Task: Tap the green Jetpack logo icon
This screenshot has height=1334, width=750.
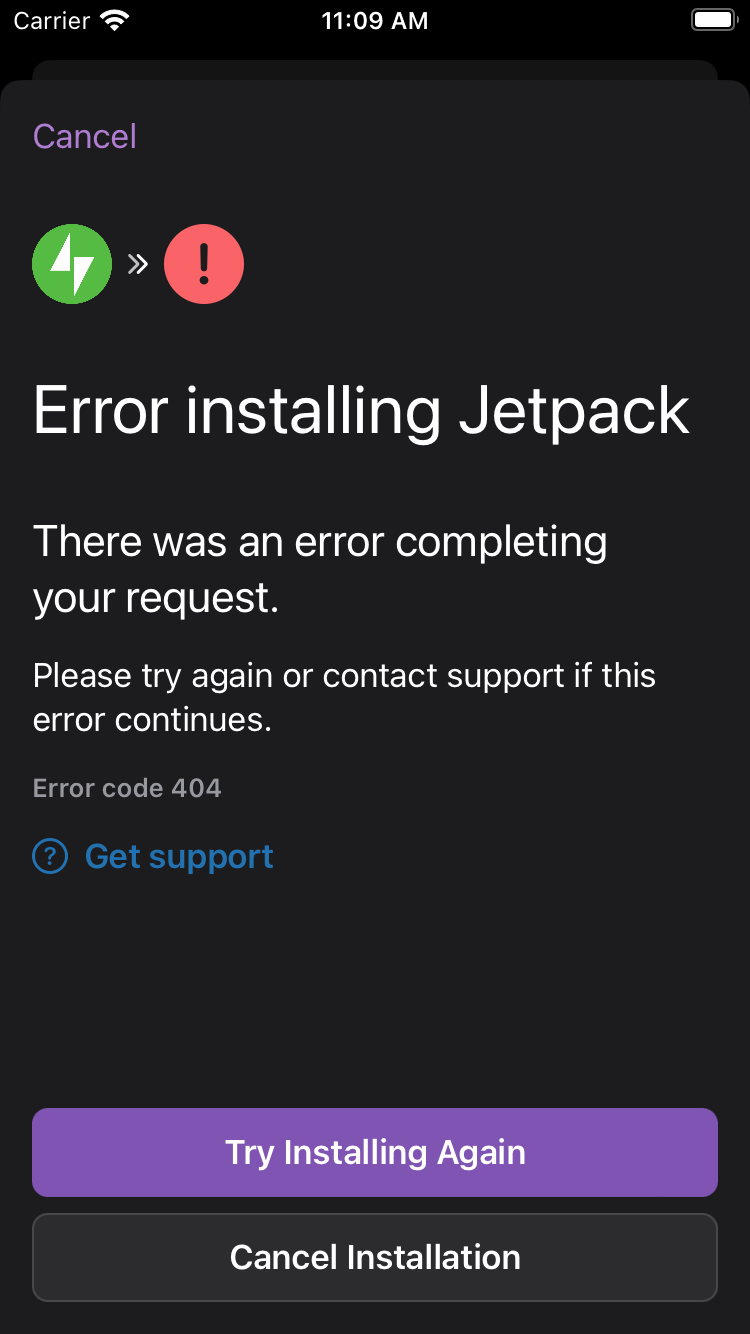Action: coord(72,264)
